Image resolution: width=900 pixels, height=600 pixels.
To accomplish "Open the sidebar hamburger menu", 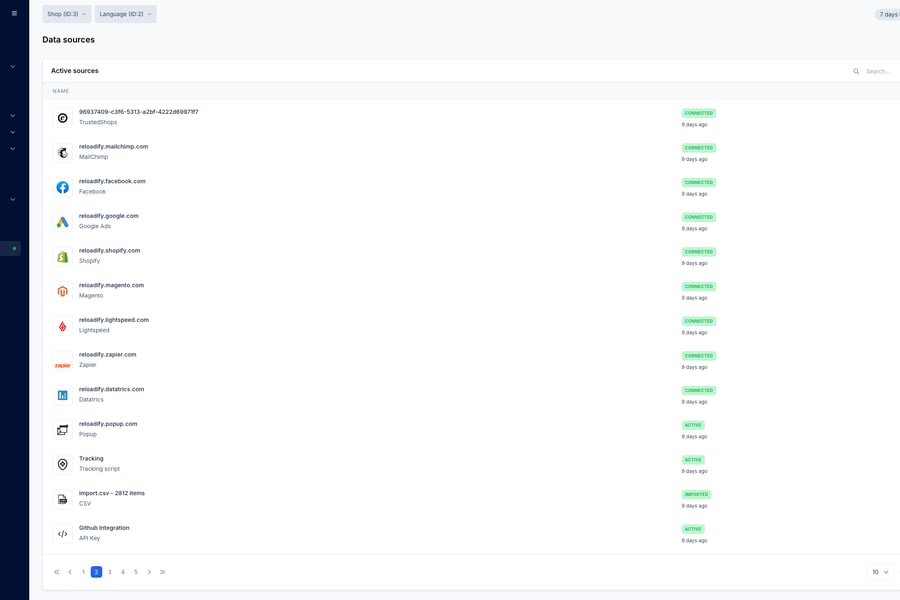I will click(x=12, y=12).
